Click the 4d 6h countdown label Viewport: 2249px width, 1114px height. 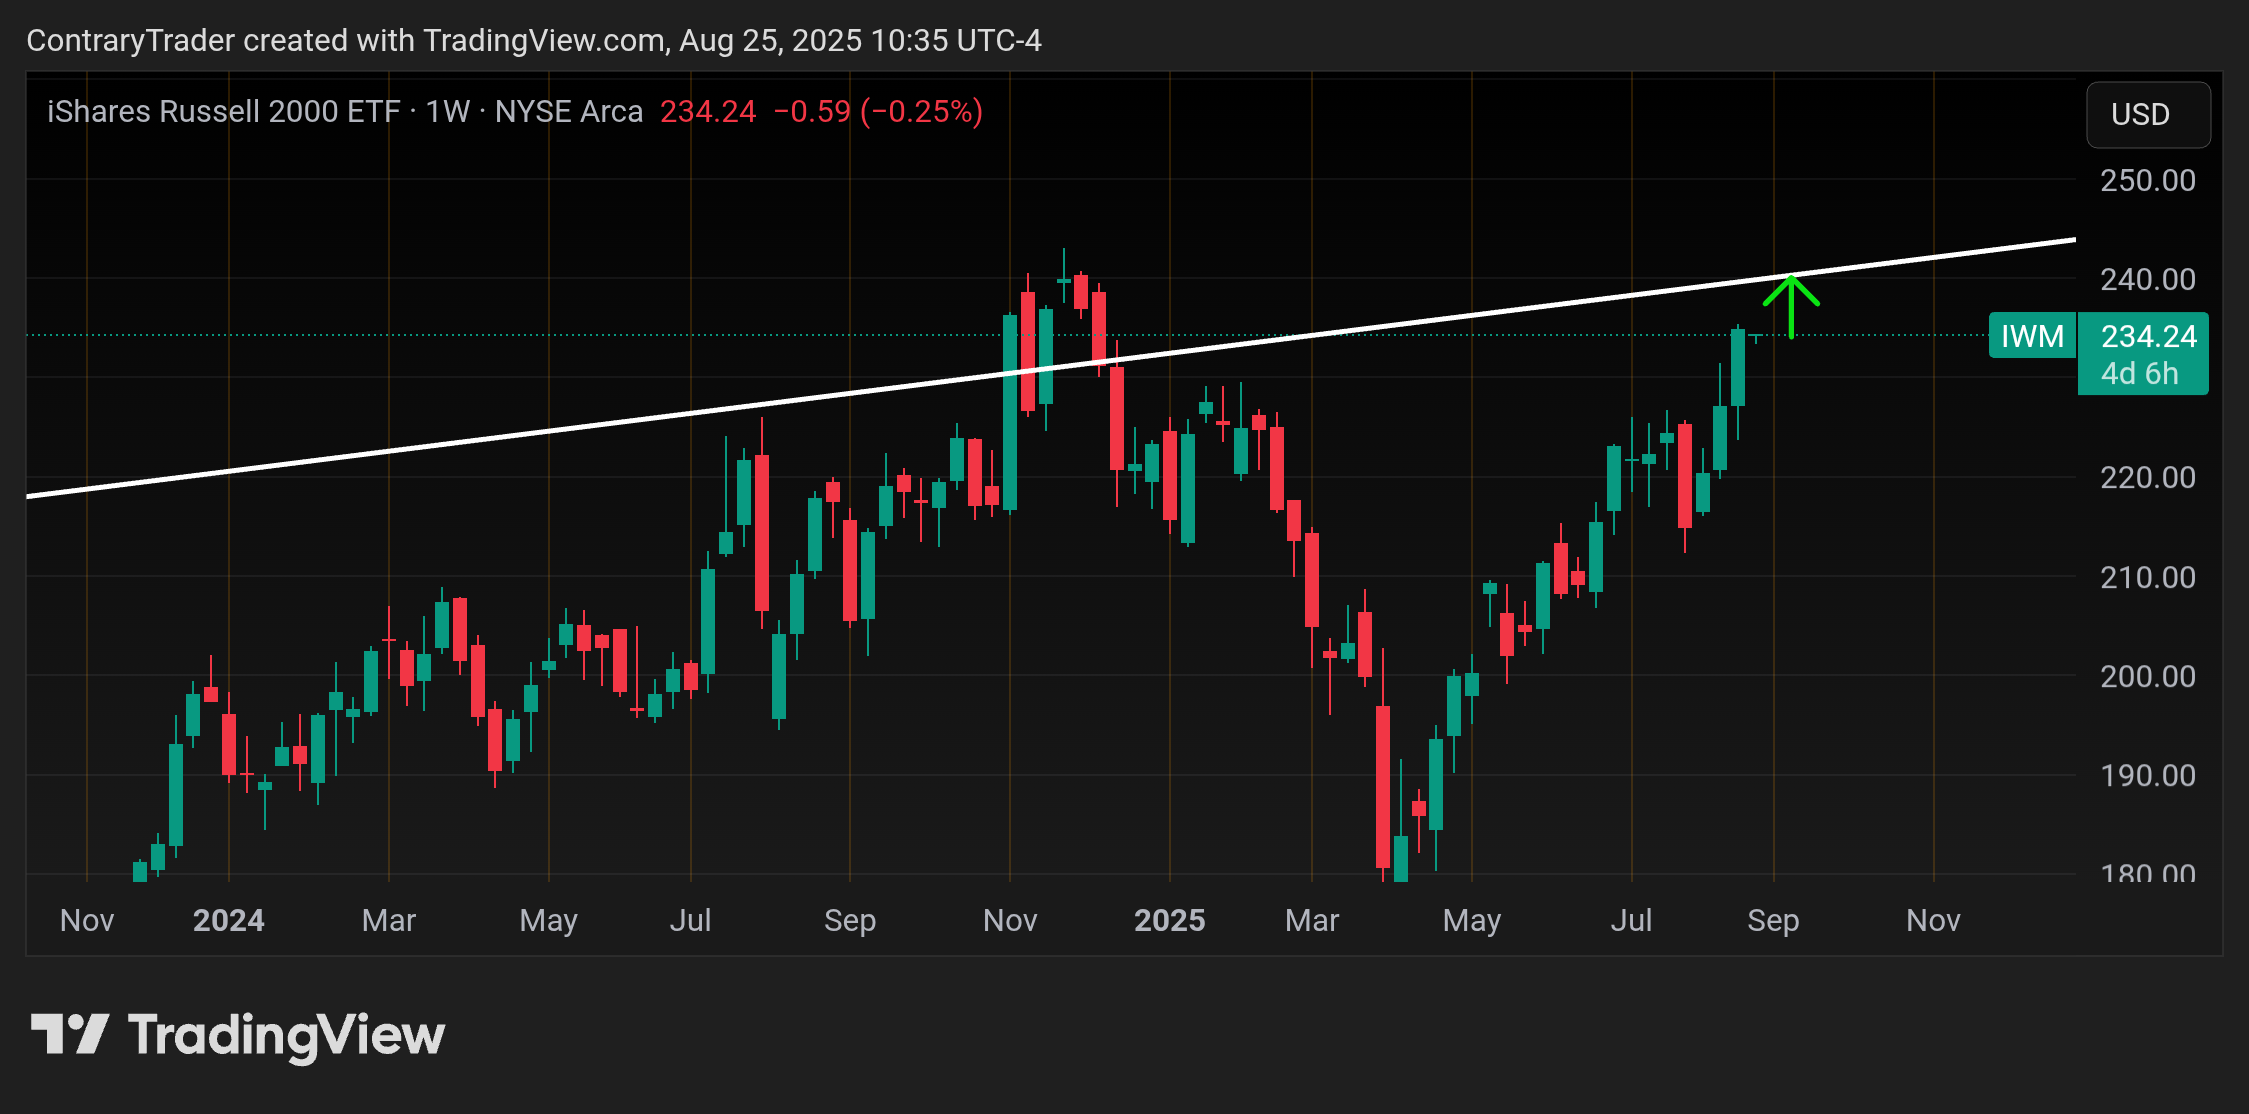pyautogui.click(x=2139, y=374)
